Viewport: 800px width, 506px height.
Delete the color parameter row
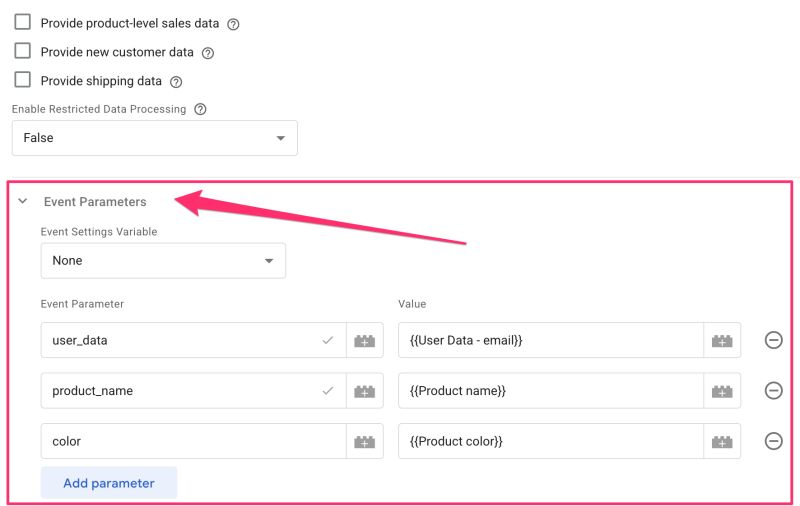point(773,441)
